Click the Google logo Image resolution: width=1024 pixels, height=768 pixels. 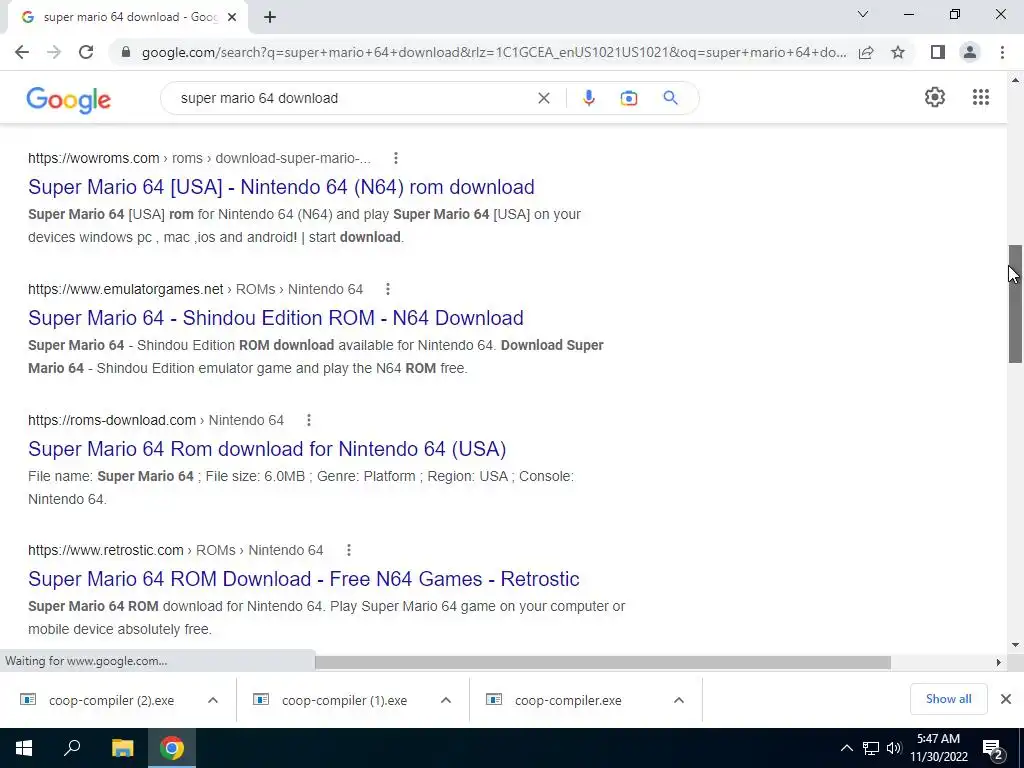69,99
